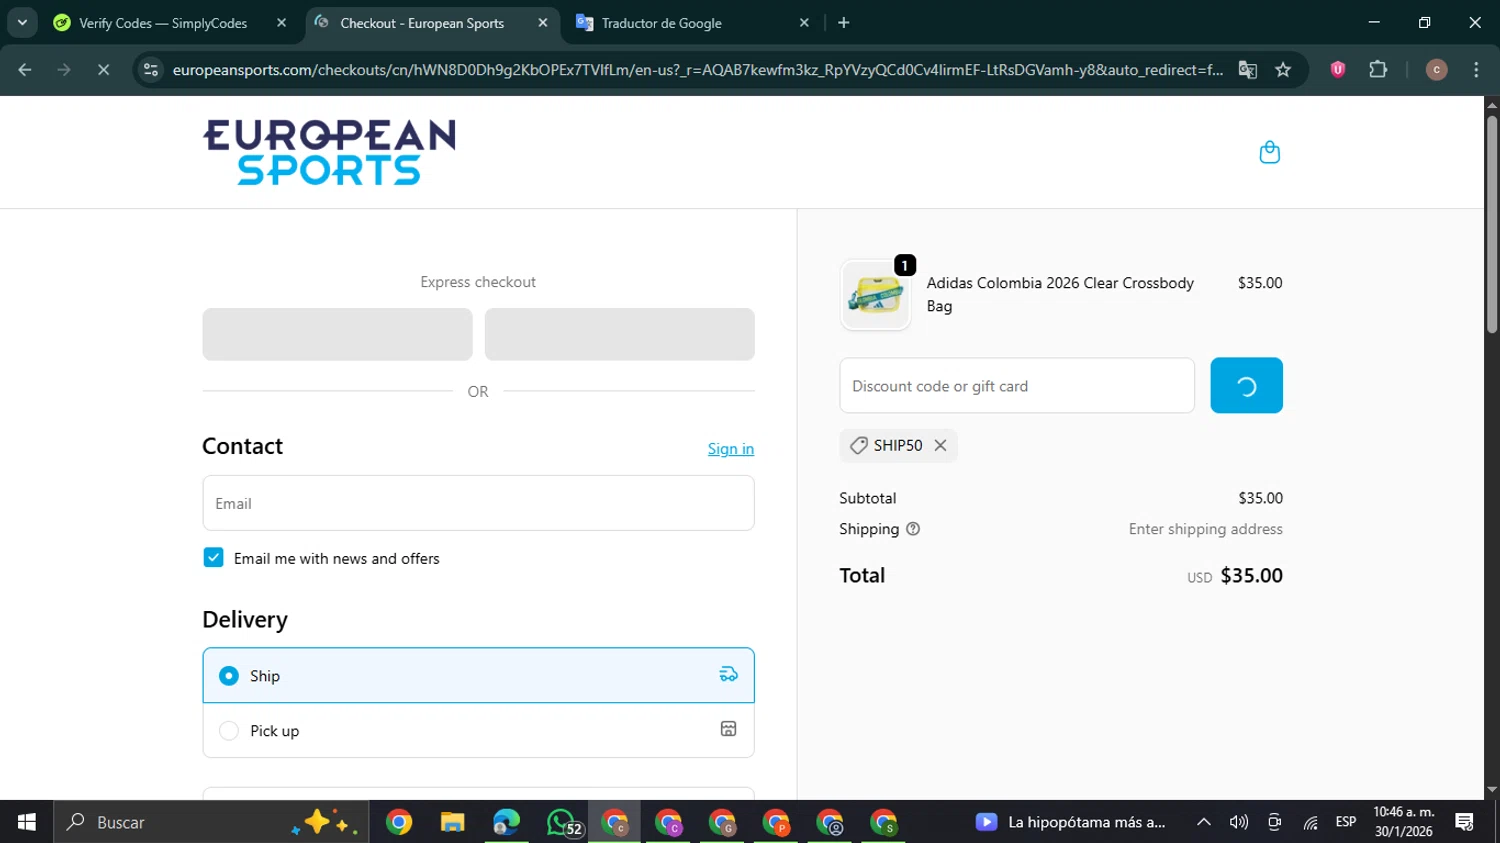The image size is (1500, 843).
Task: Open the Chrome profile avatar
Action: tap(1436, 70)
